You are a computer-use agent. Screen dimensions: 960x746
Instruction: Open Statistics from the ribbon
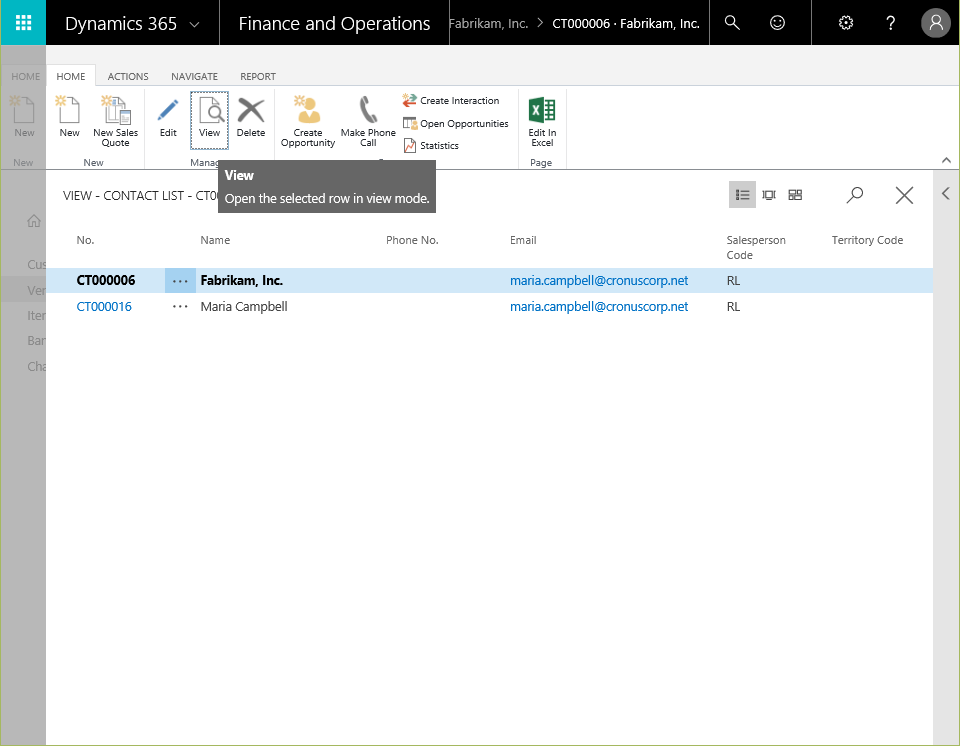(431, 146)
